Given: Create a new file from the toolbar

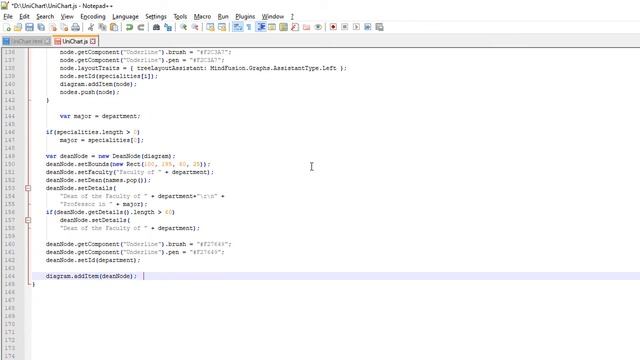Looking at the screenshot, I should tap(7, 27).
